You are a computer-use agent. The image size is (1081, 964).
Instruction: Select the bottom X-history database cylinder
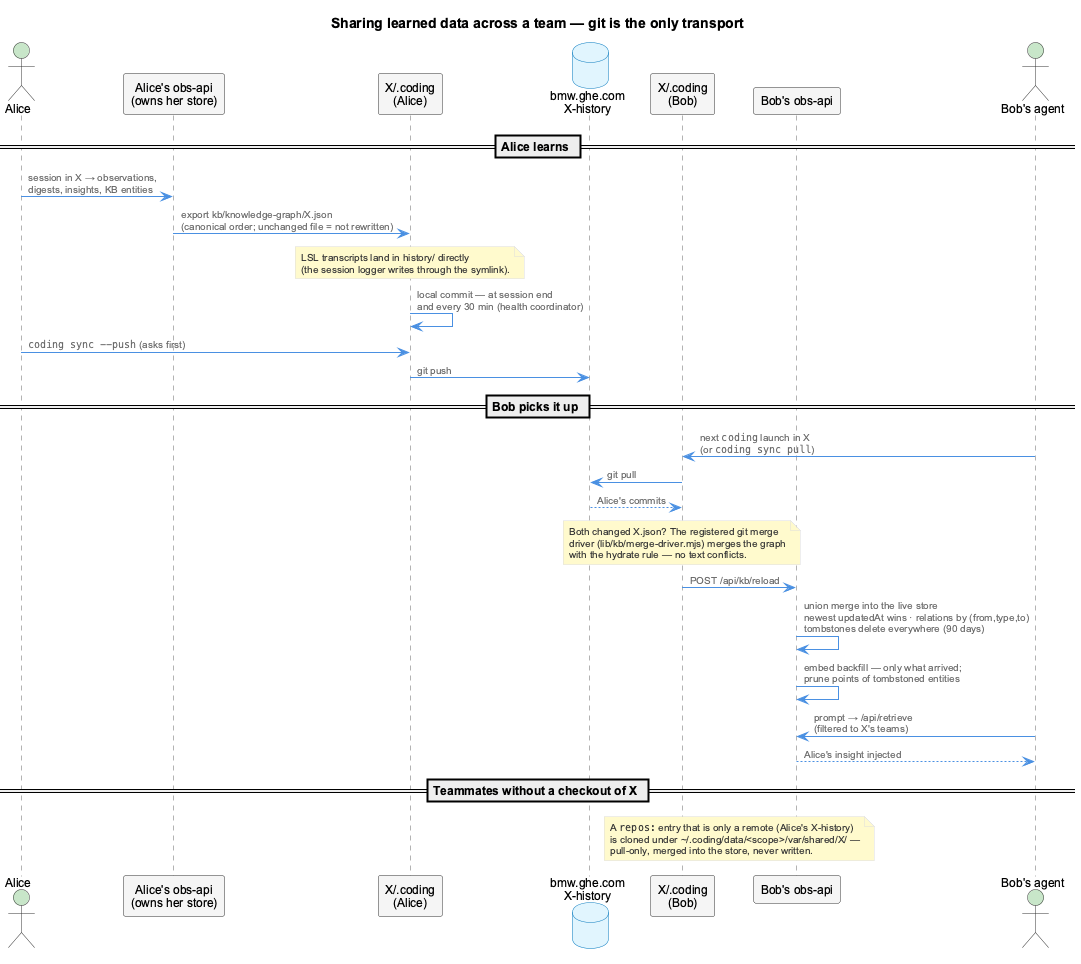(590, 925)
